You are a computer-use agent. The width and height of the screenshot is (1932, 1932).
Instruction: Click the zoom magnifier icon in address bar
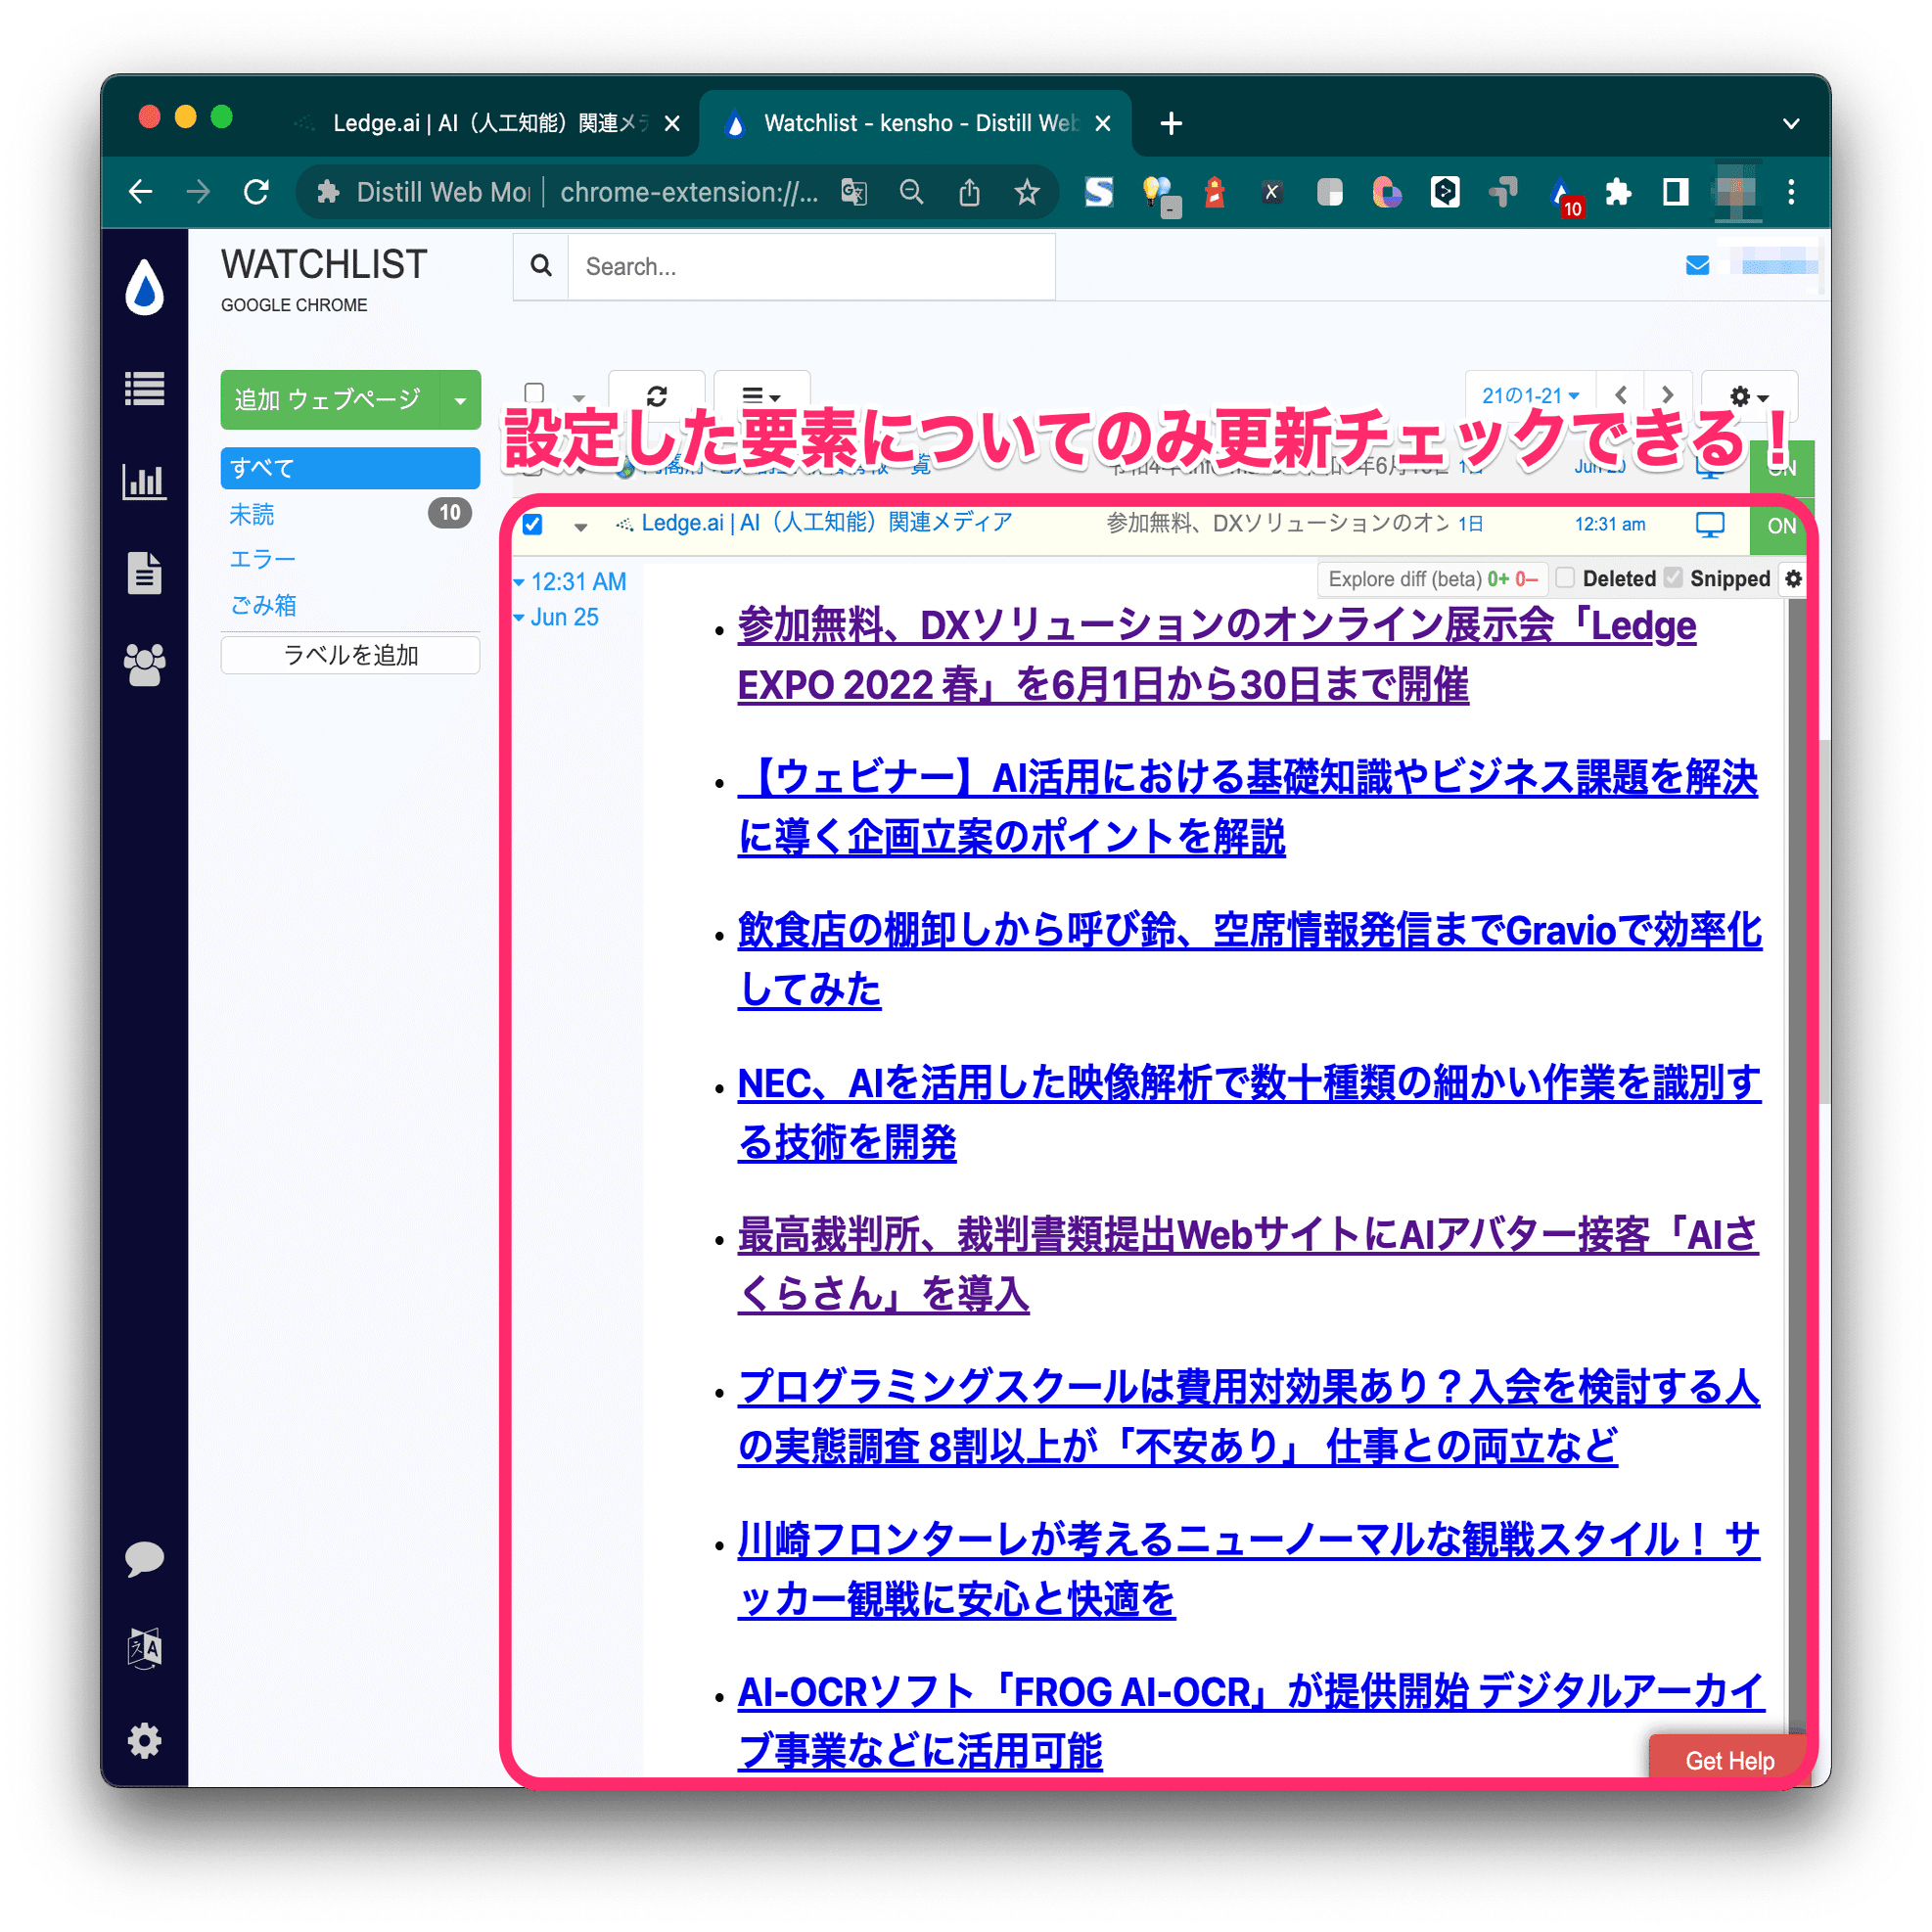[x=911, y=191]
